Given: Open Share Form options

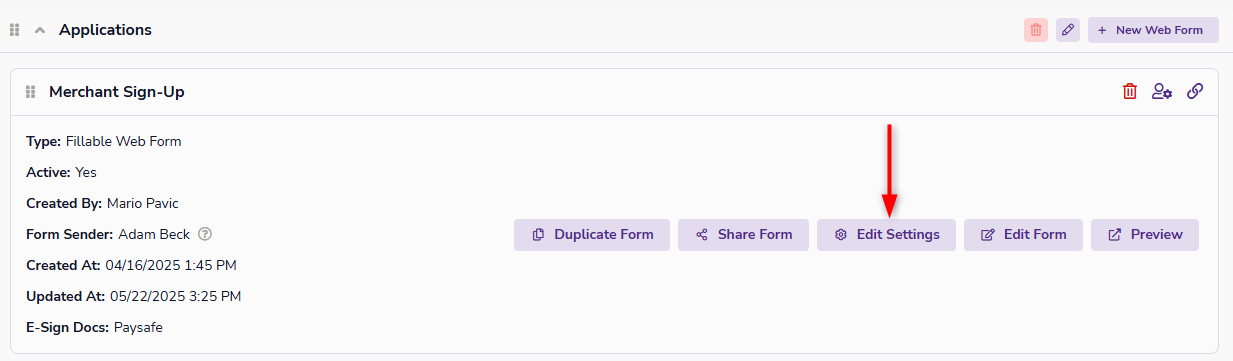Looking at the screenshot, I should click(x=743, y=234).
